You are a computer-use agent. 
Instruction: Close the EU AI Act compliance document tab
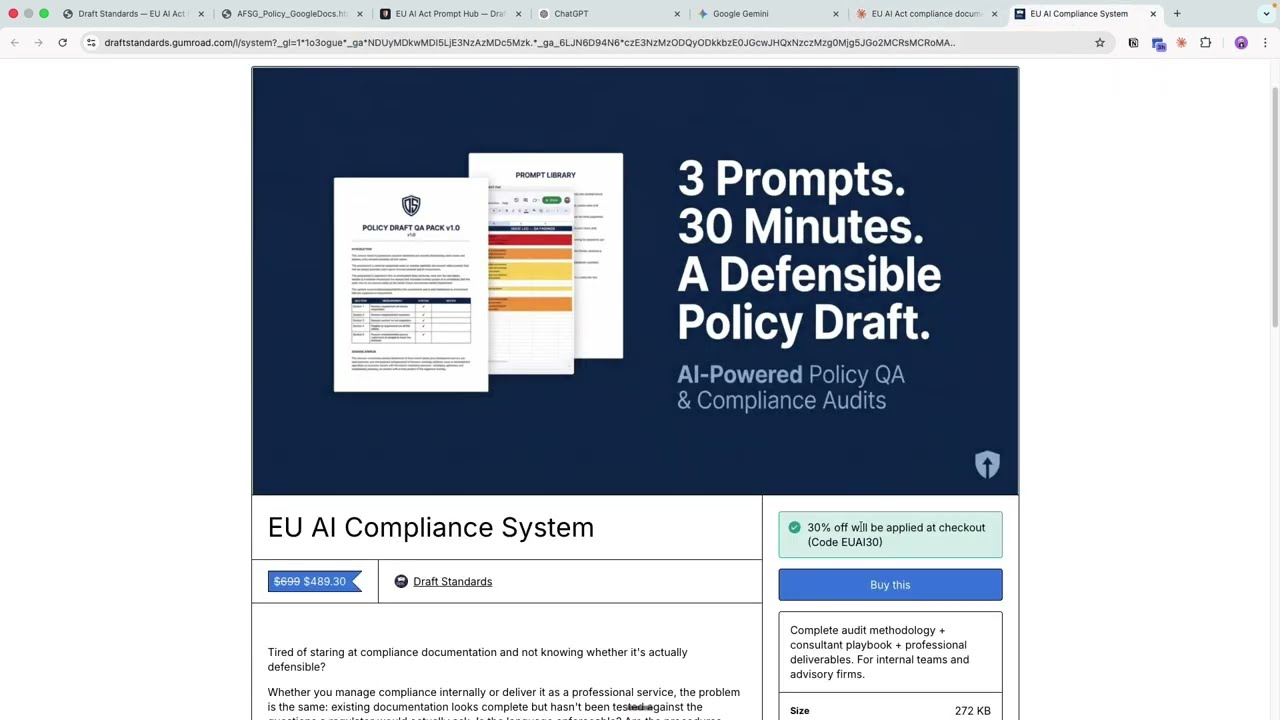(x=994, y=14)
